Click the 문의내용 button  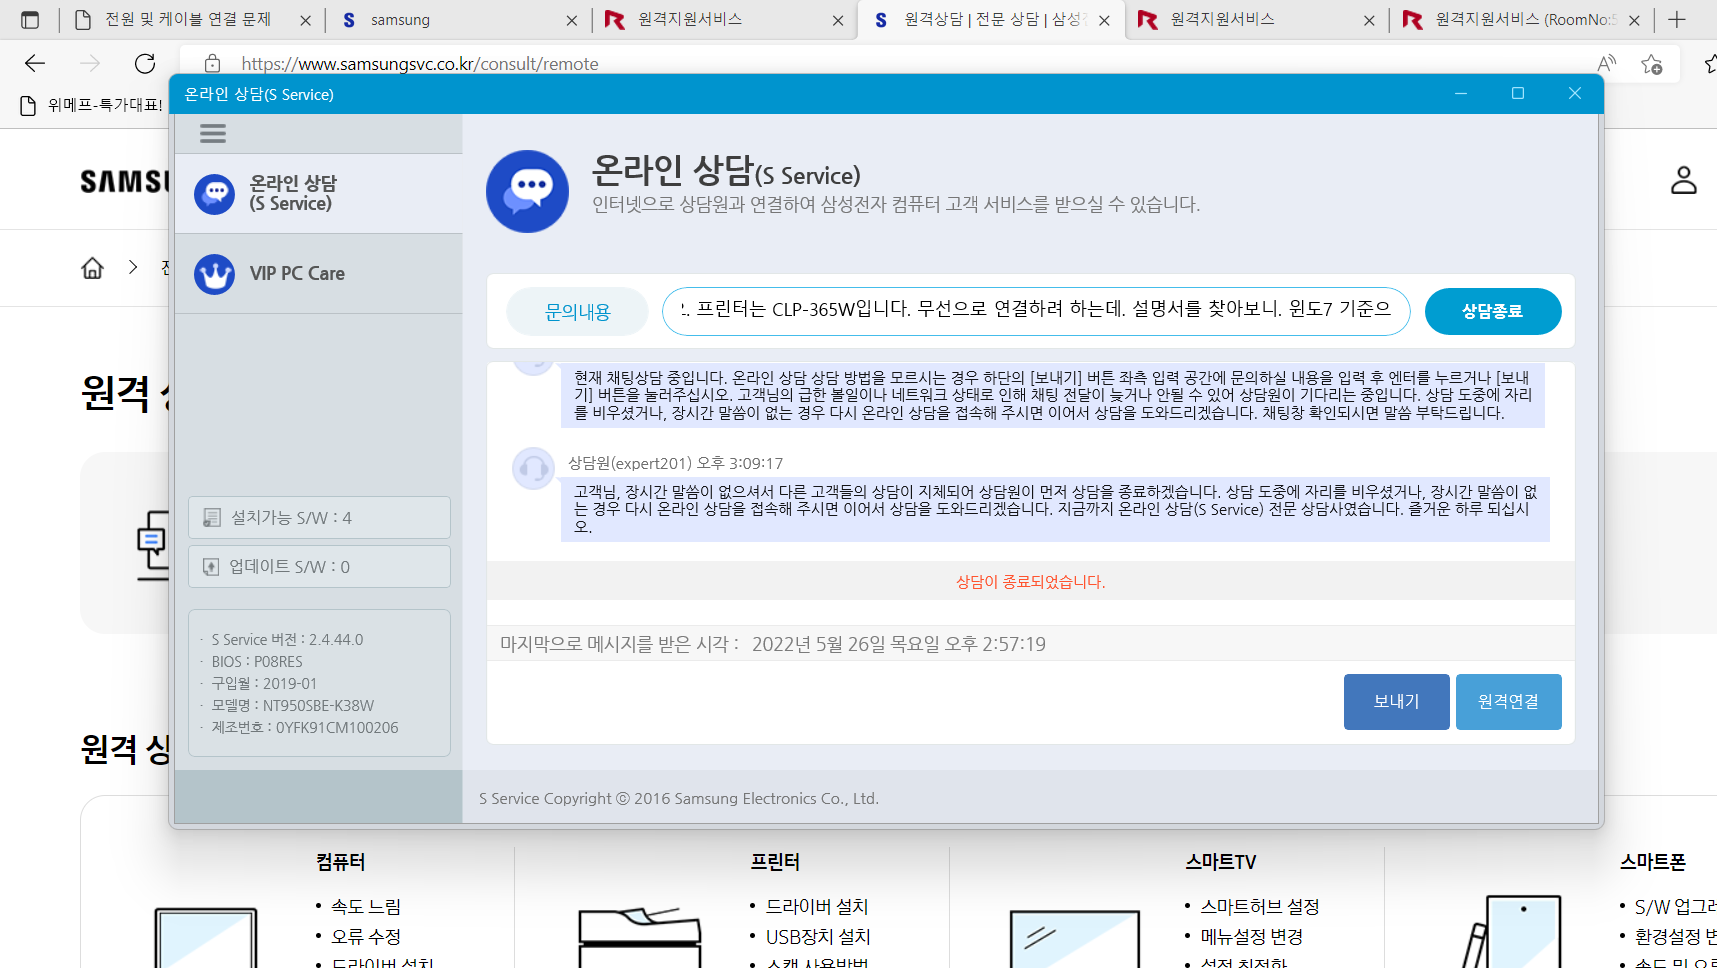(x=577, y=312)
